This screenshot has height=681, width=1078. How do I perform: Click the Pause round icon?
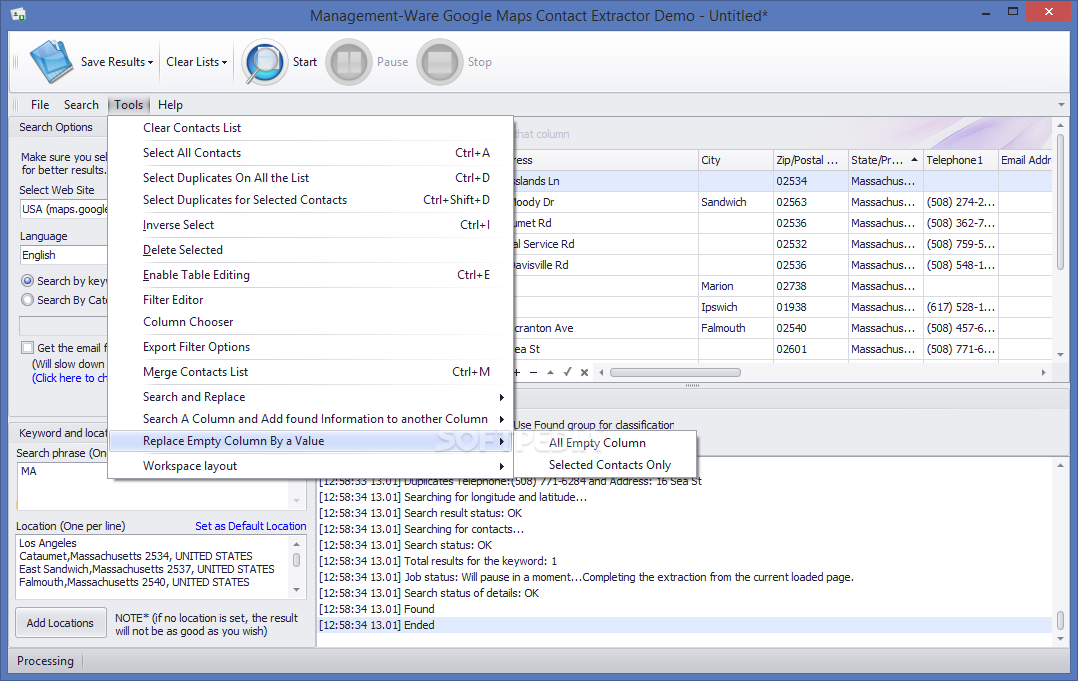(x=349, y=62)
